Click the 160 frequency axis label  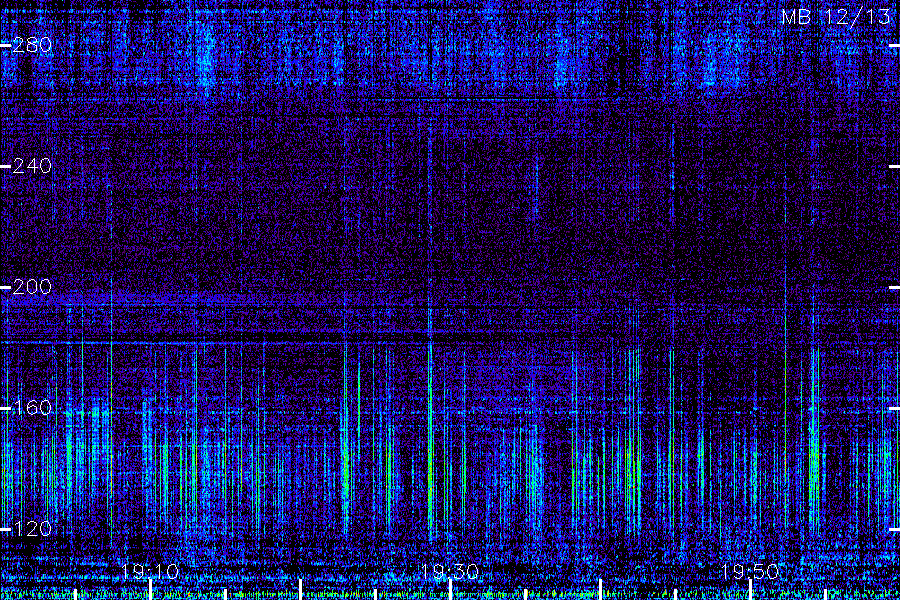32,408
